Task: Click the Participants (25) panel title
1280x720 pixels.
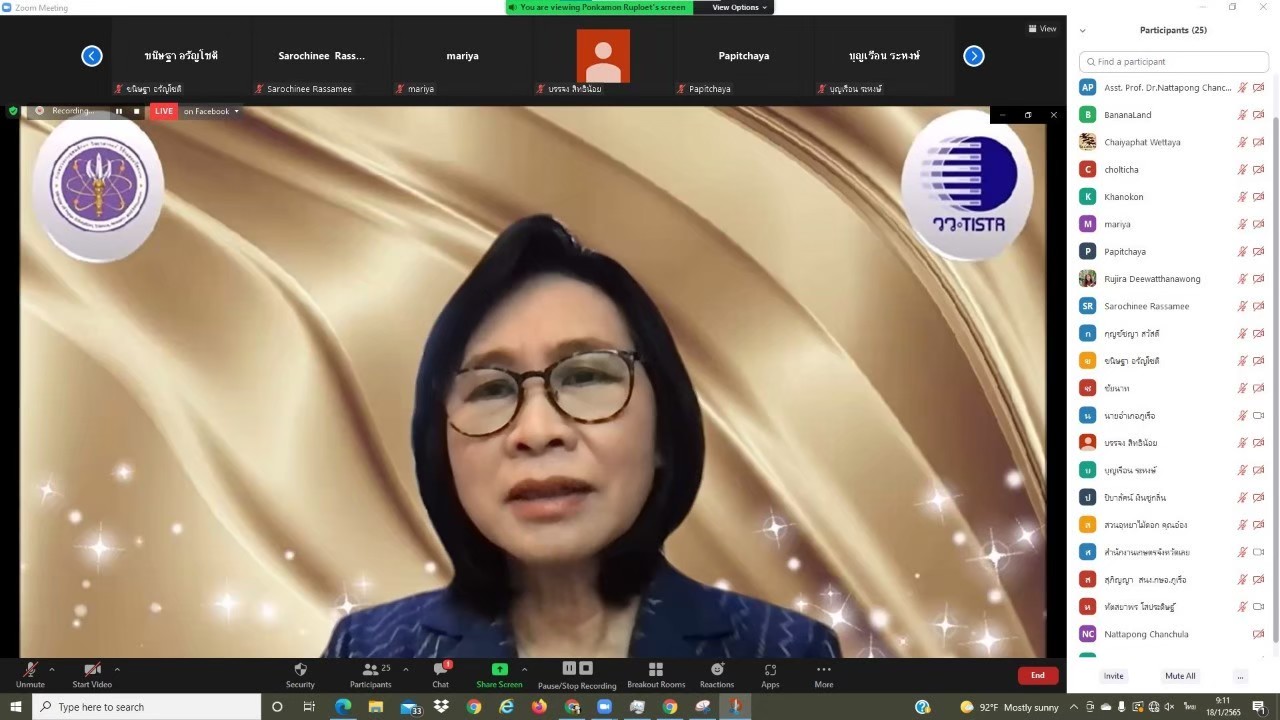Action: (1173, 30)
